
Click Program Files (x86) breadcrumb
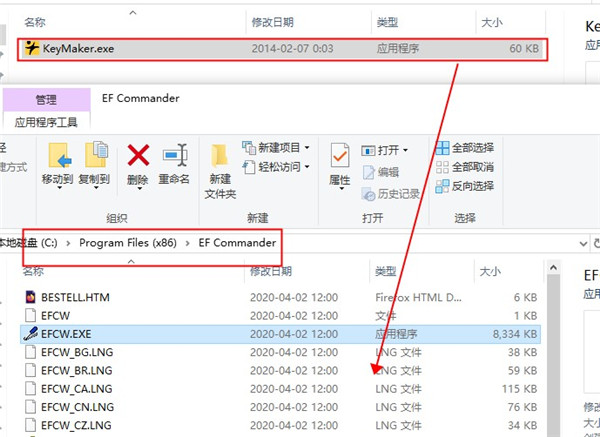pyautogui.click(x=128, y=243)
